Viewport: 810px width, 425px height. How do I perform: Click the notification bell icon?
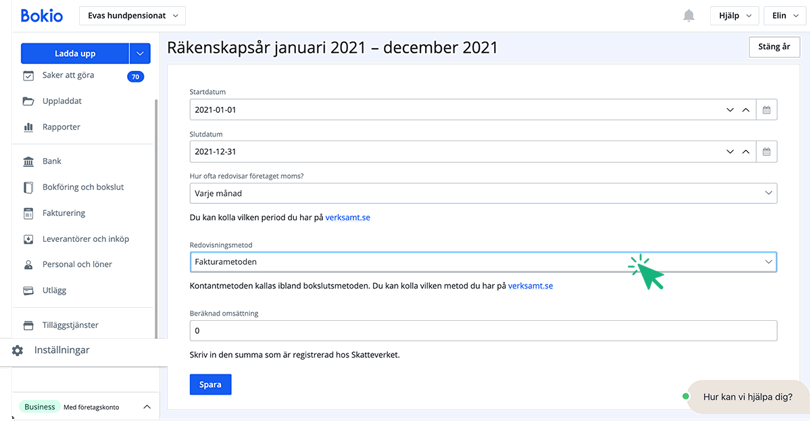(x=689, y=16)
